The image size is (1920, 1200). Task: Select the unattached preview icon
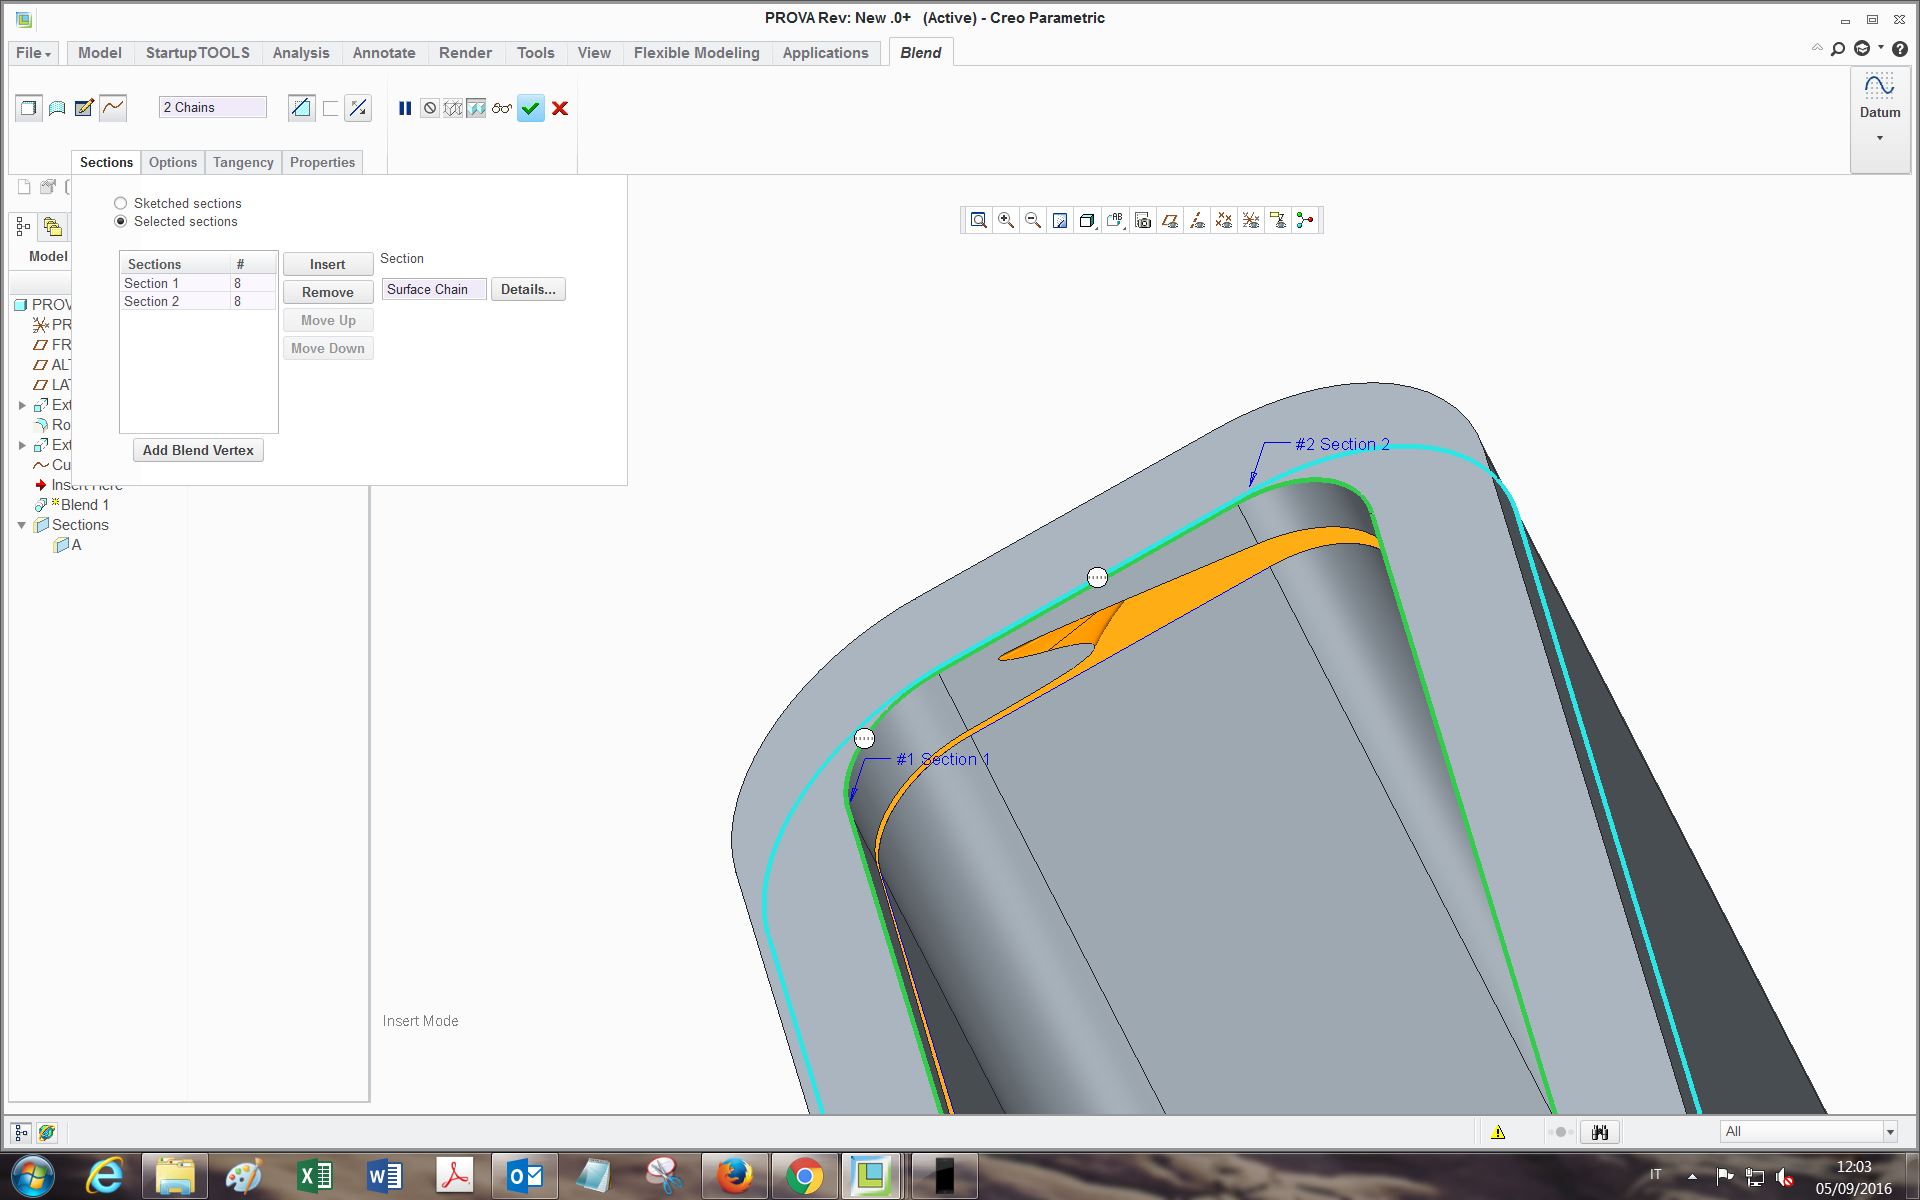[x=453, y=108]
